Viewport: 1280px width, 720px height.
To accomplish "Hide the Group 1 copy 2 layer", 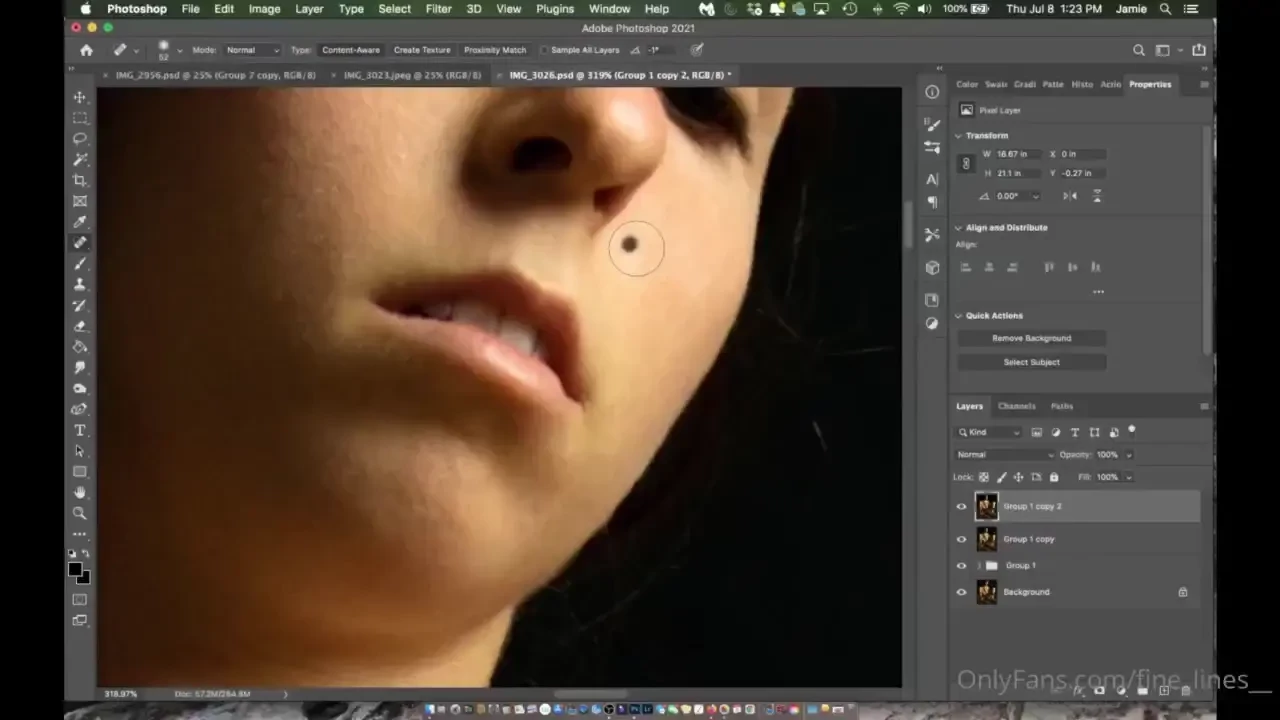I will coord(962,507).
